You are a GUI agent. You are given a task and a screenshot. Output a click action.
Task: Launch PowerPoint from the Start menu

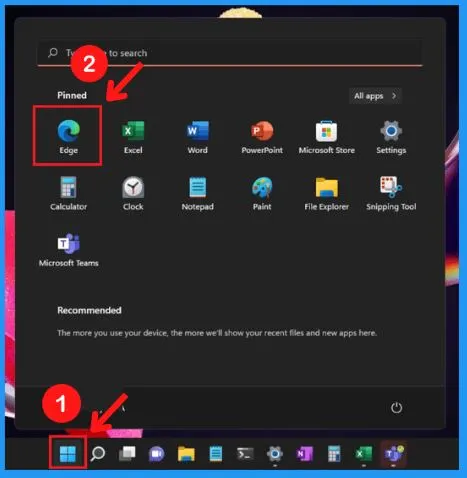tap(262, 136)
